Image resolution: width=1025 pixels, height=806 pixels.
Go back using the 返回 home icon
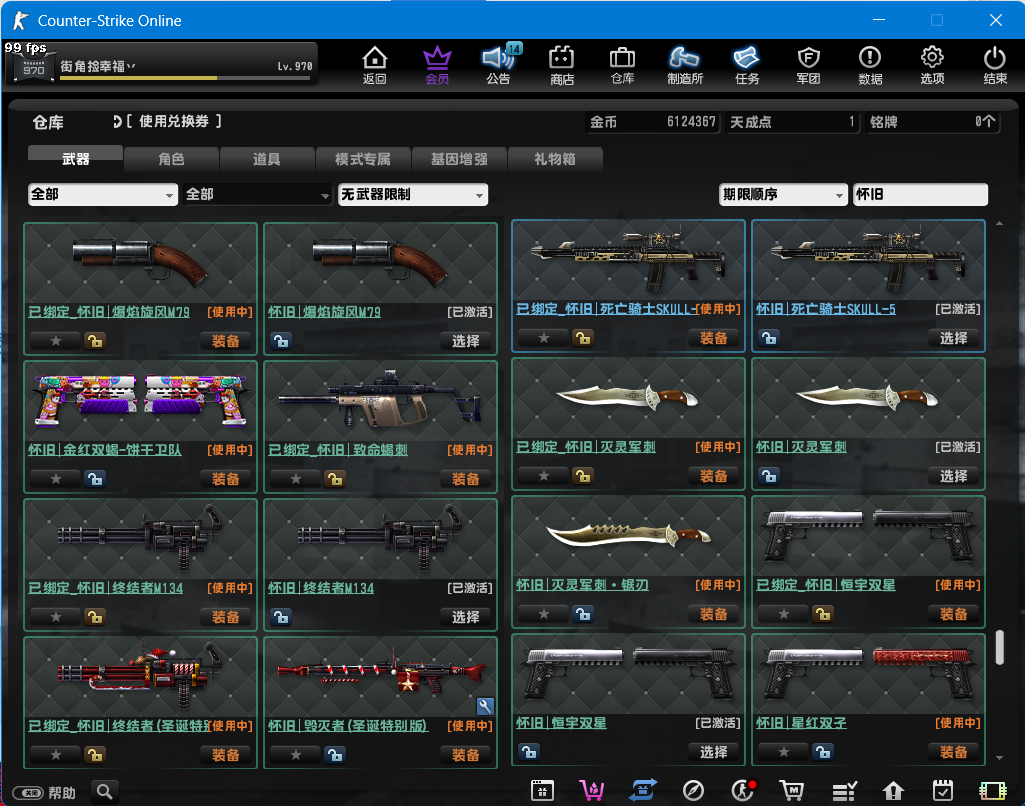[375, 65]
